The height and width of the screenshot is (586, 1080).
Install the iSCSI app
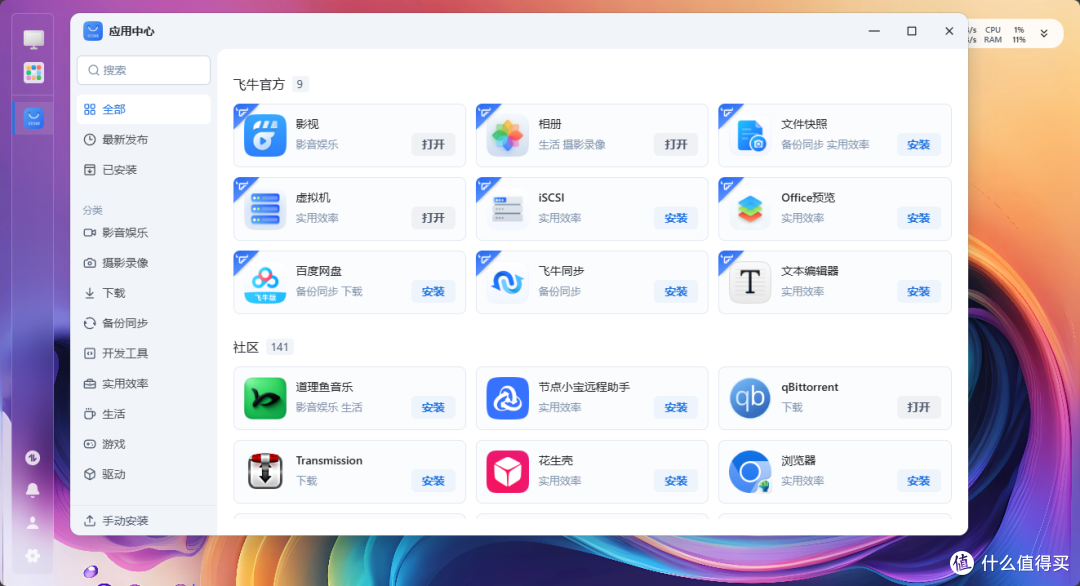[676, 218]
